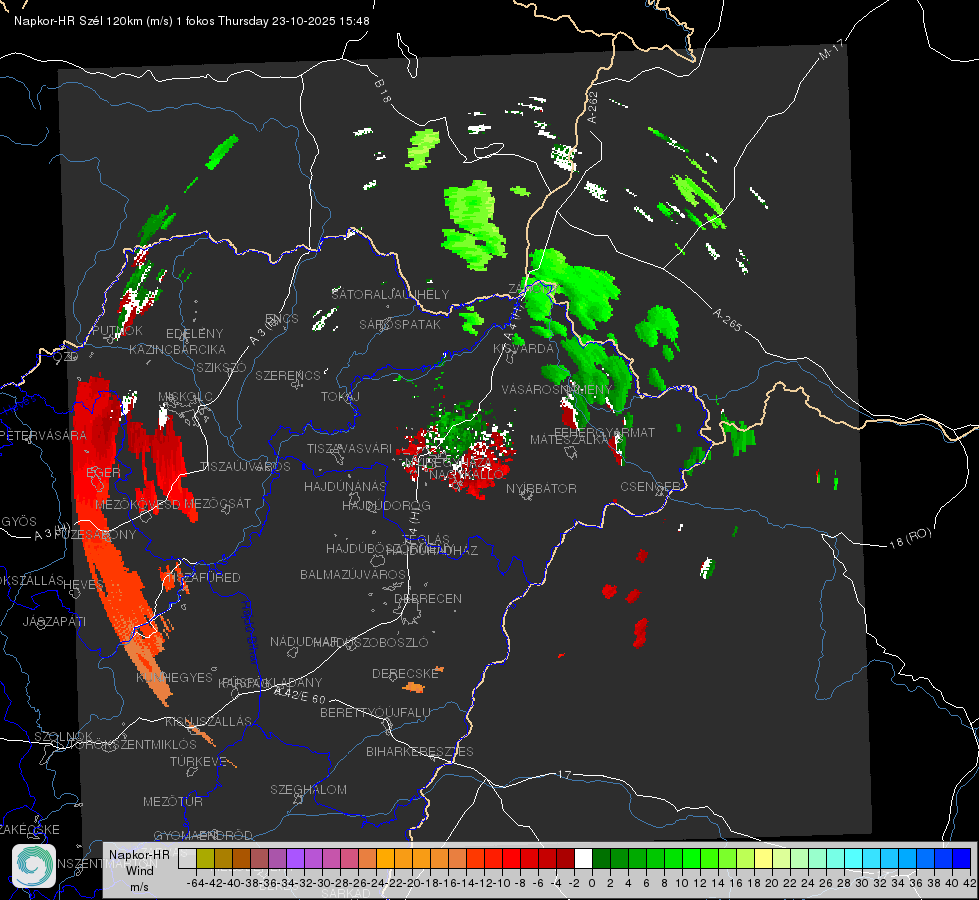Screen dimensions: 979x900
Task: Select the SZERENCS town label
Action: coord(287,375)
